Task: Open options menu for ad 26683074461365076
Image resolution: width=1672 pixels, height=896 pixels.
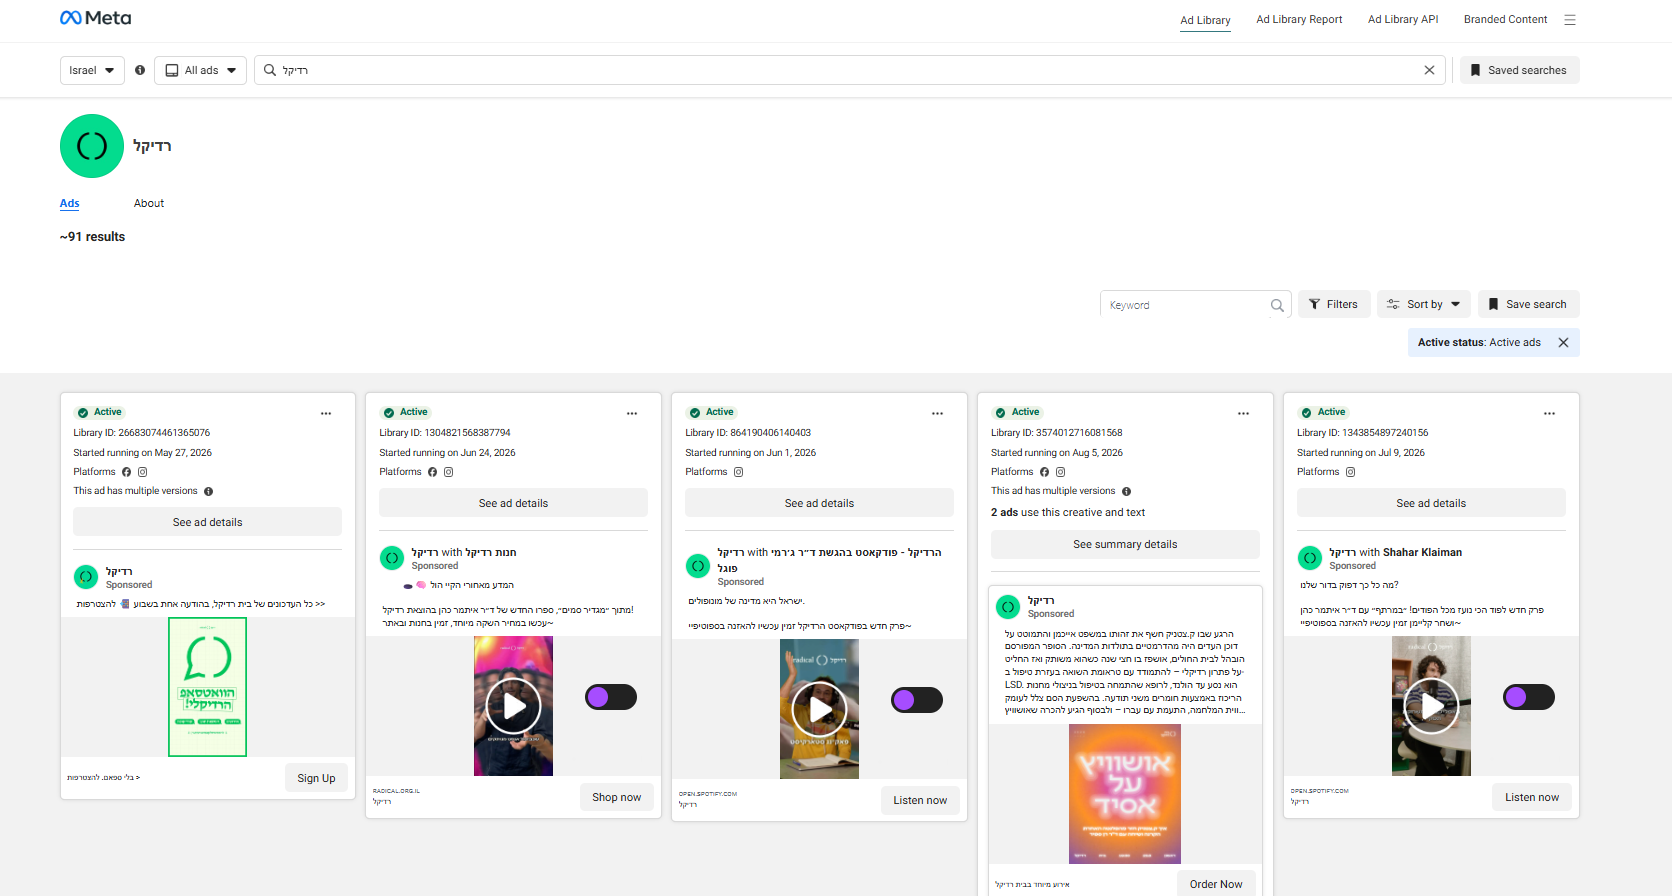Action: coord(326,413)
